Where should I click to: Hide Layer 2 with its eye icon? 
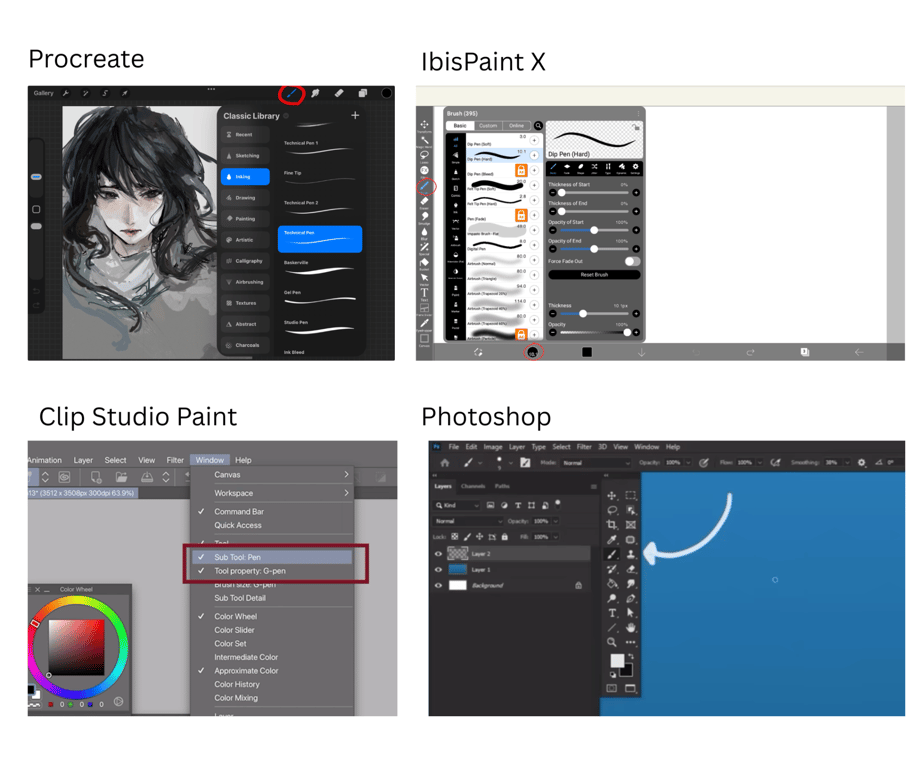(438, 554)
